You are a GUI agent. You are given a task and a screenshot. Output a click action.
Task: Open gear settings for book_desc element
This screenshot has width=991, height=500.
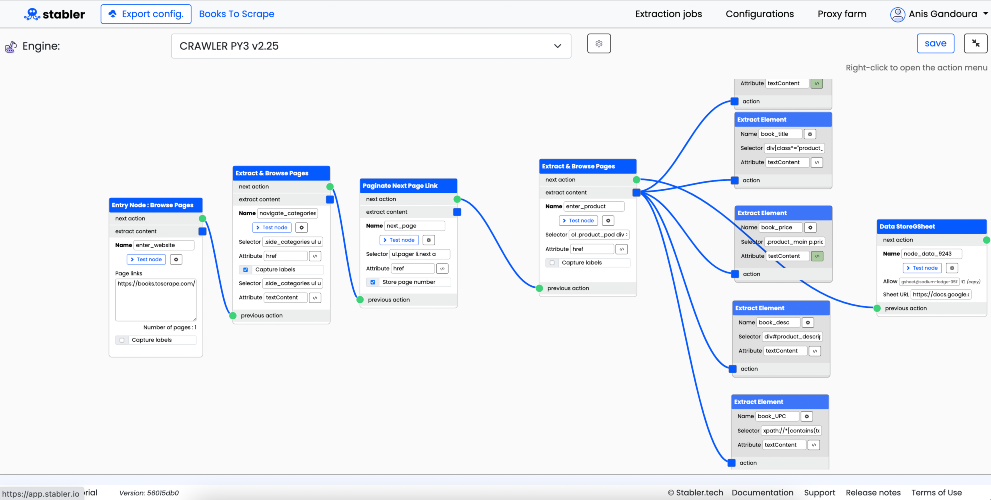click(808, 322)
